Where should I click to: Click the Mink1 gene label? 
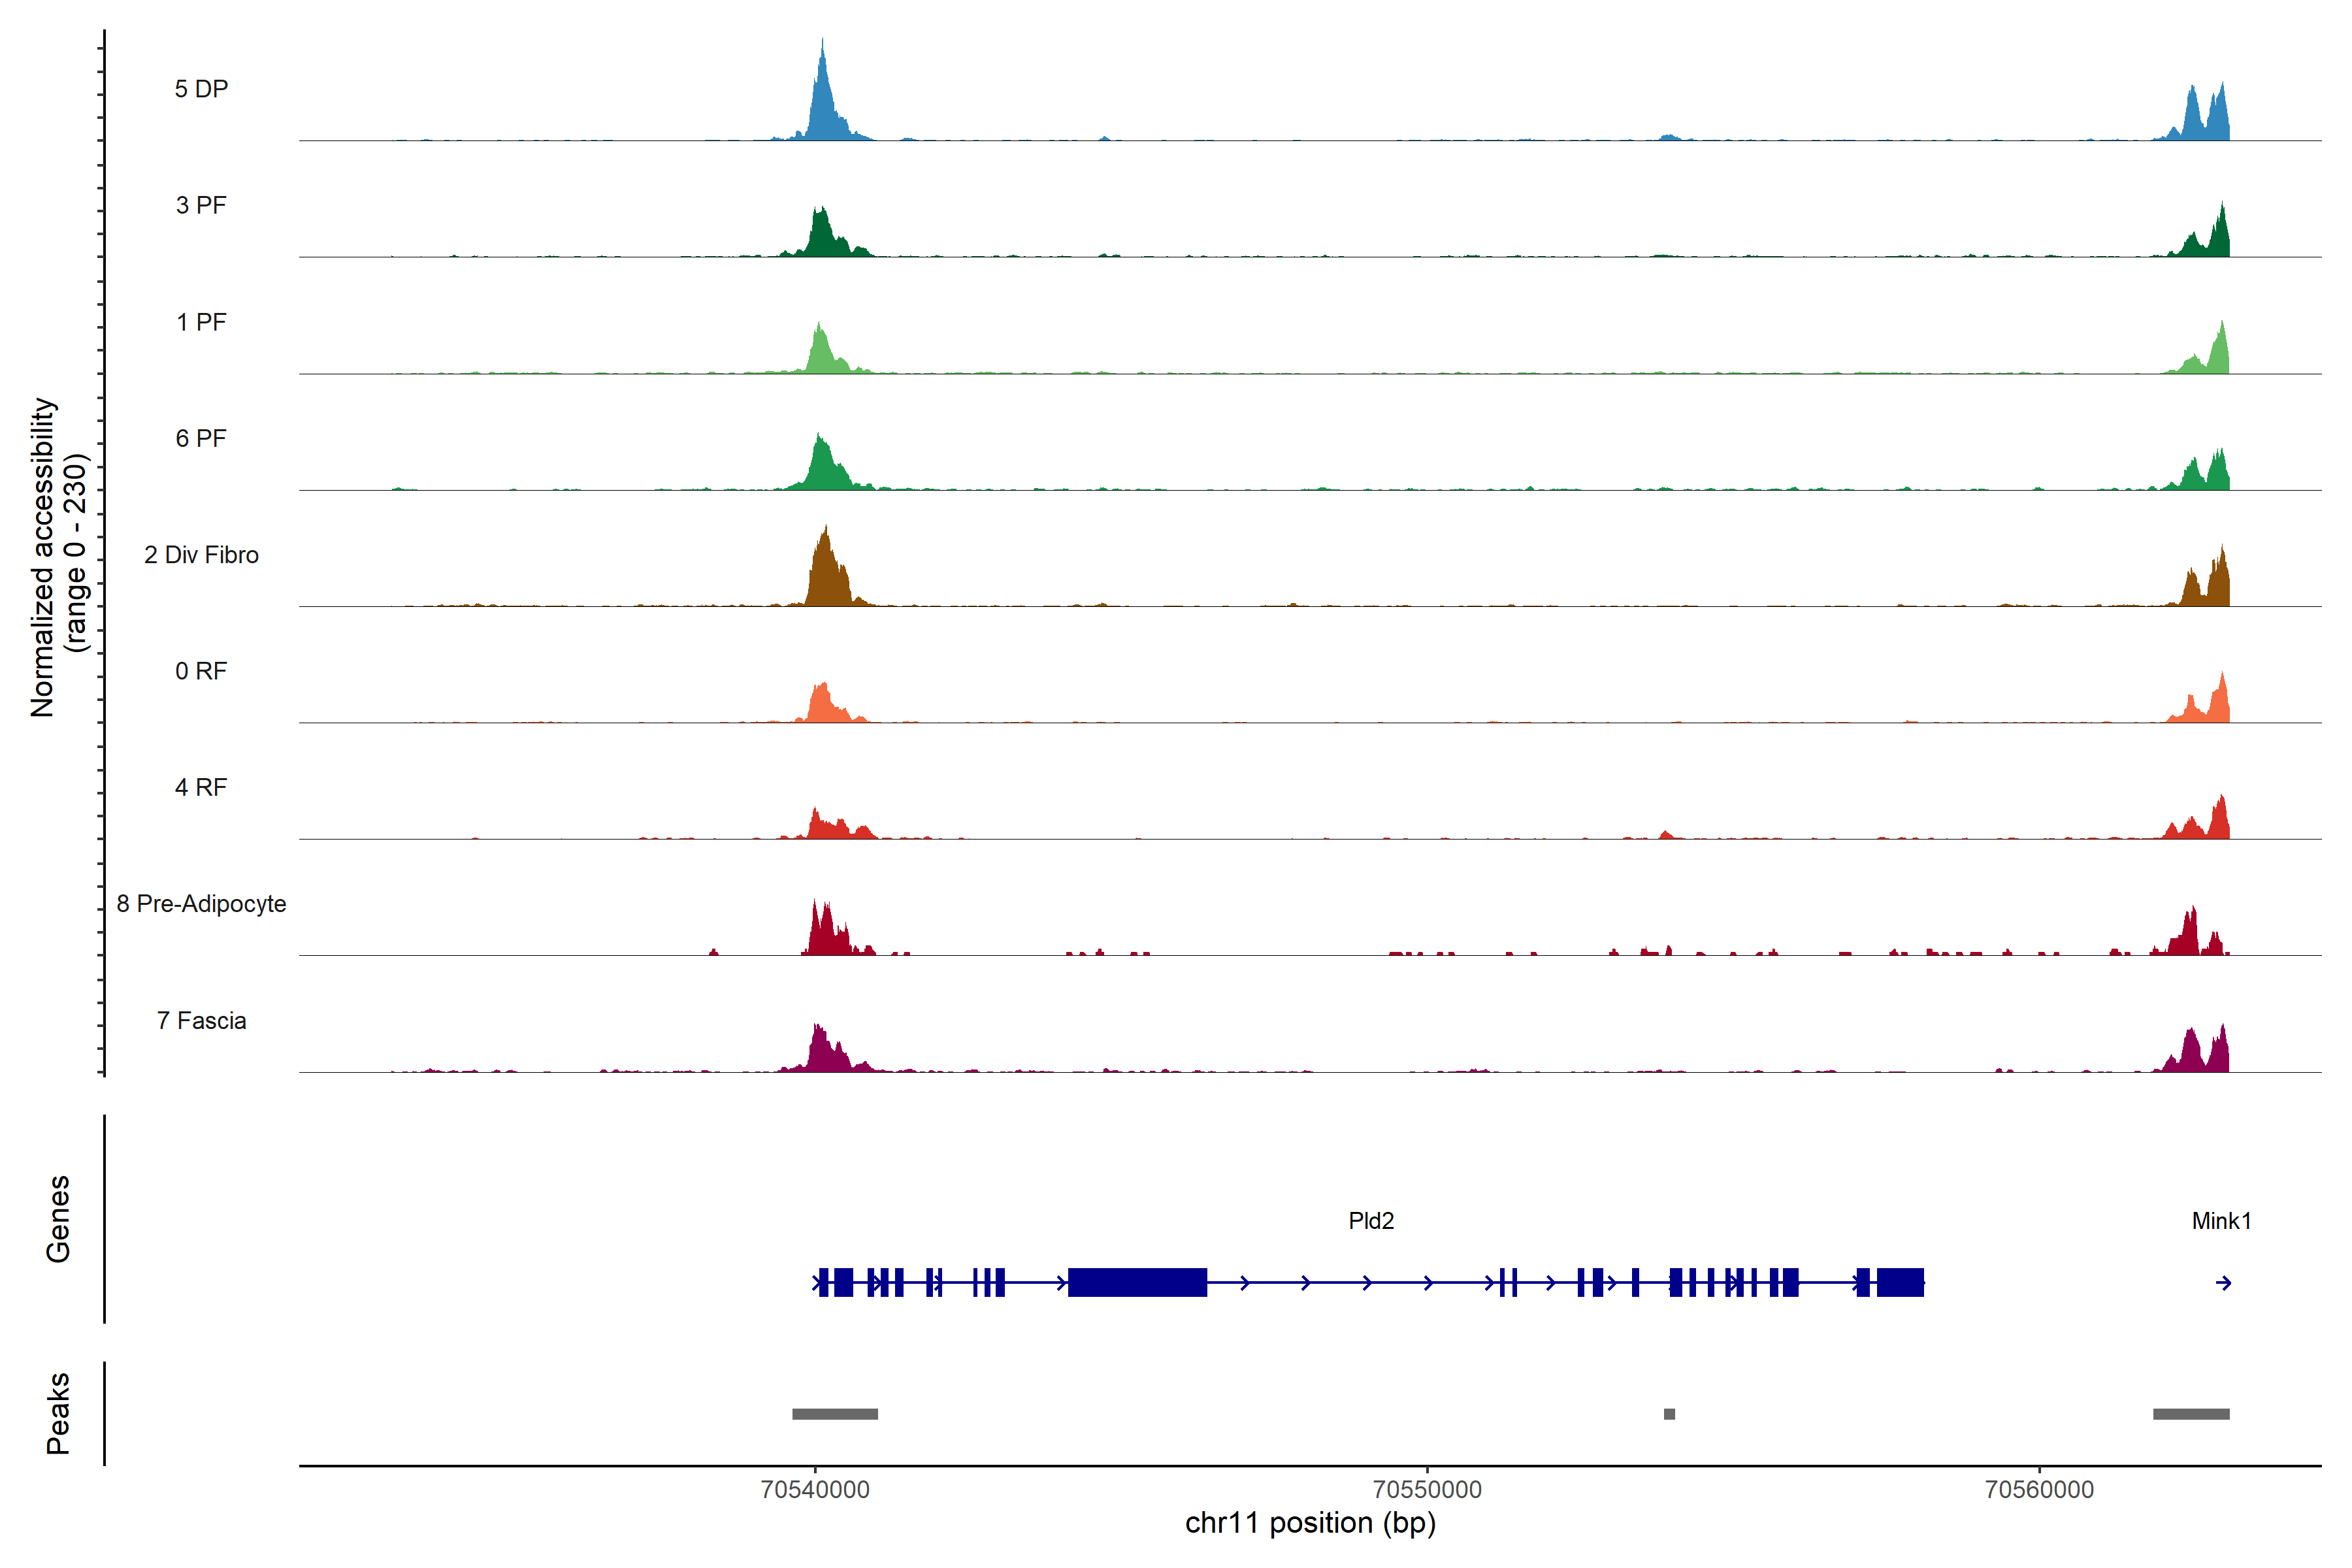[x=2221, y=1221]
